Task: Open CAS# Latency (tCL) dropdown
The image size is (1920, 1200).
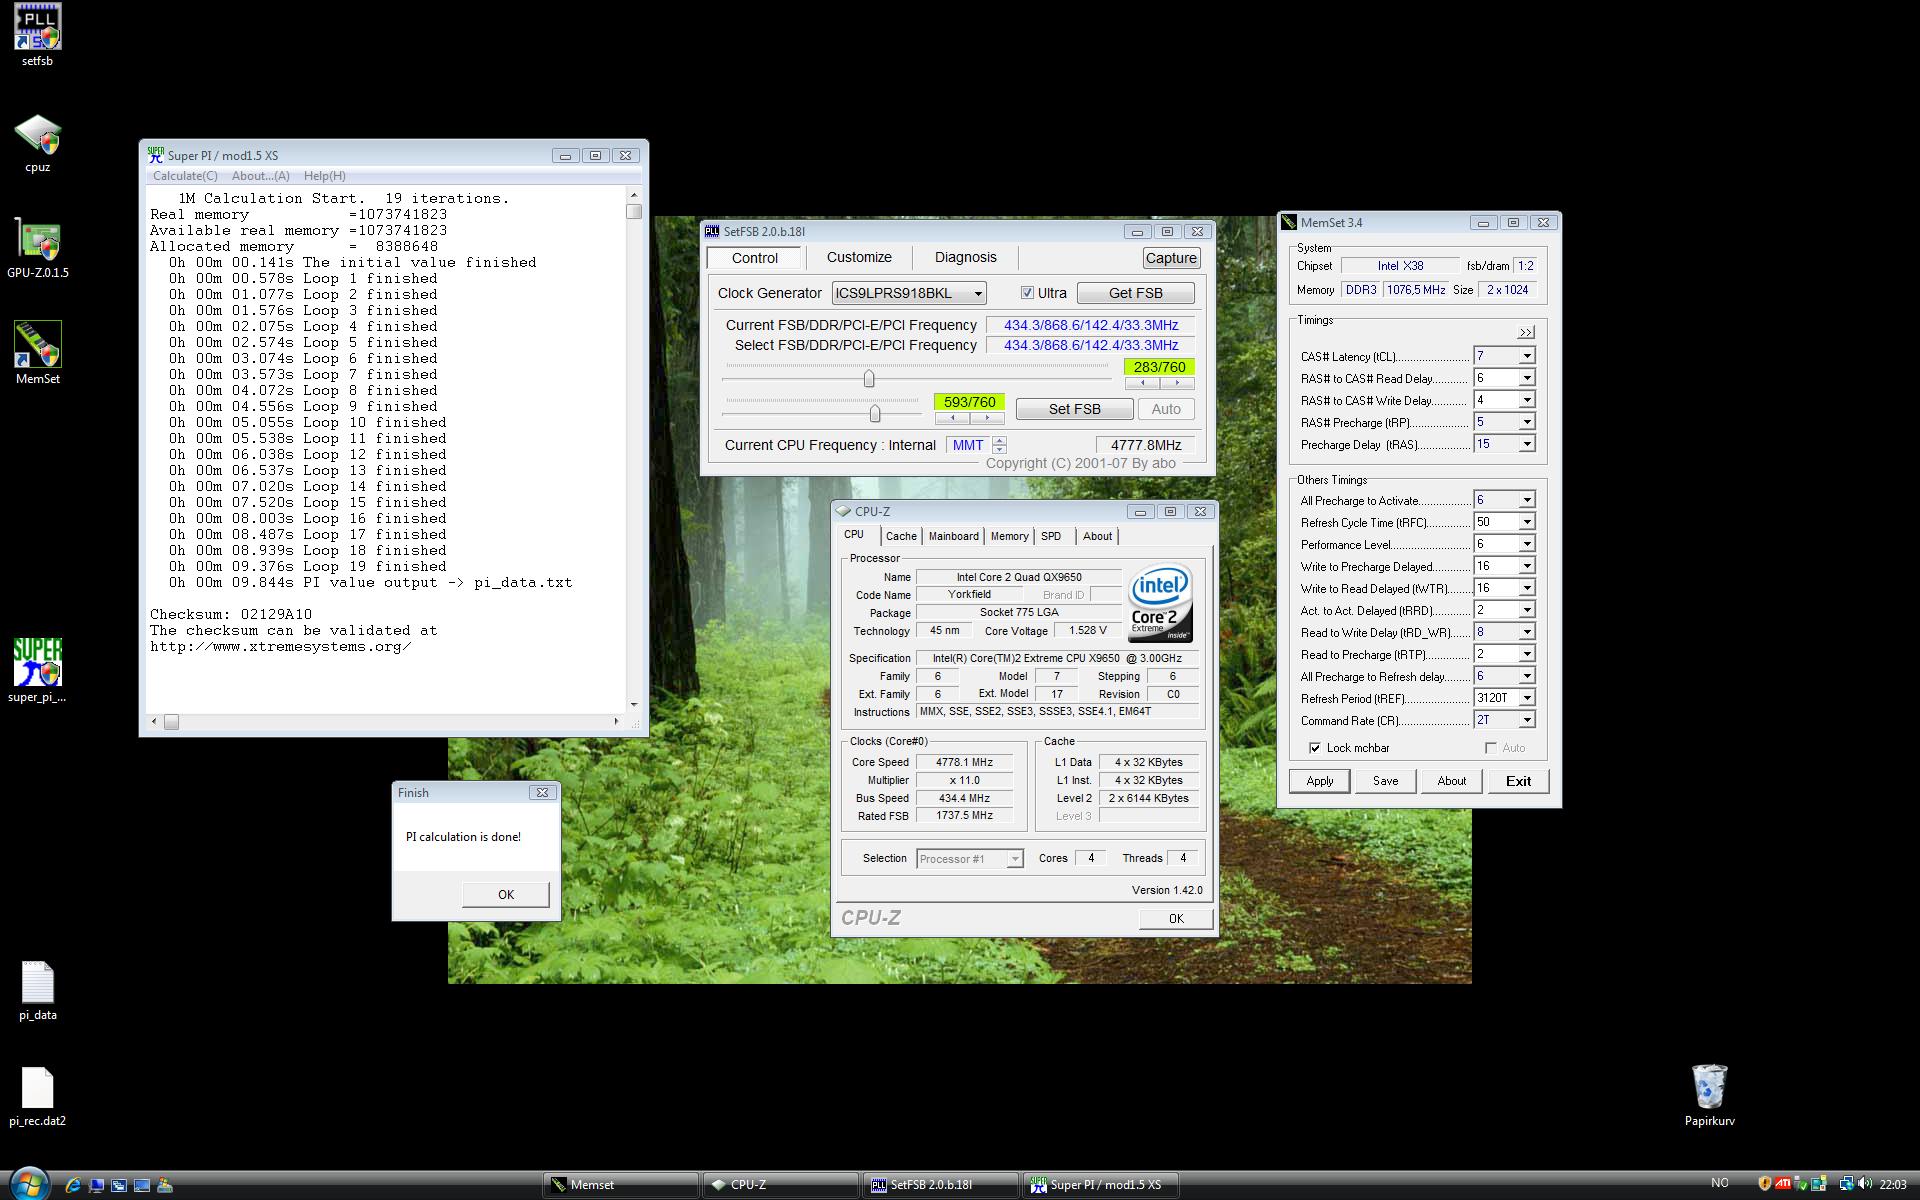Action: click(x=1526, y=356)
